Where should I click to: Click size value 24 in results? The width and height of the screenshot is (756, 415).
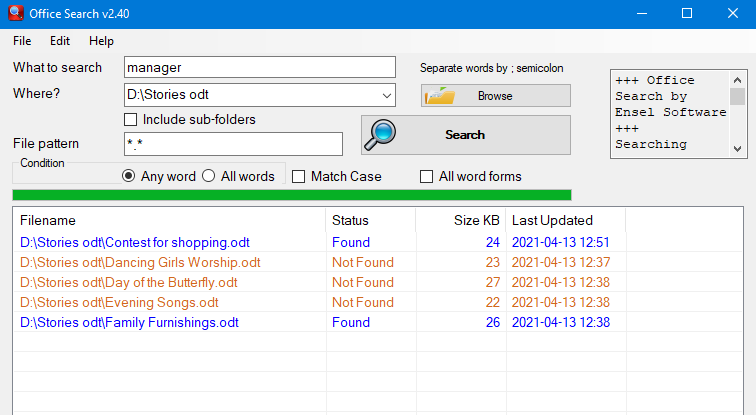pyautogui.click(x=492, y=242)
